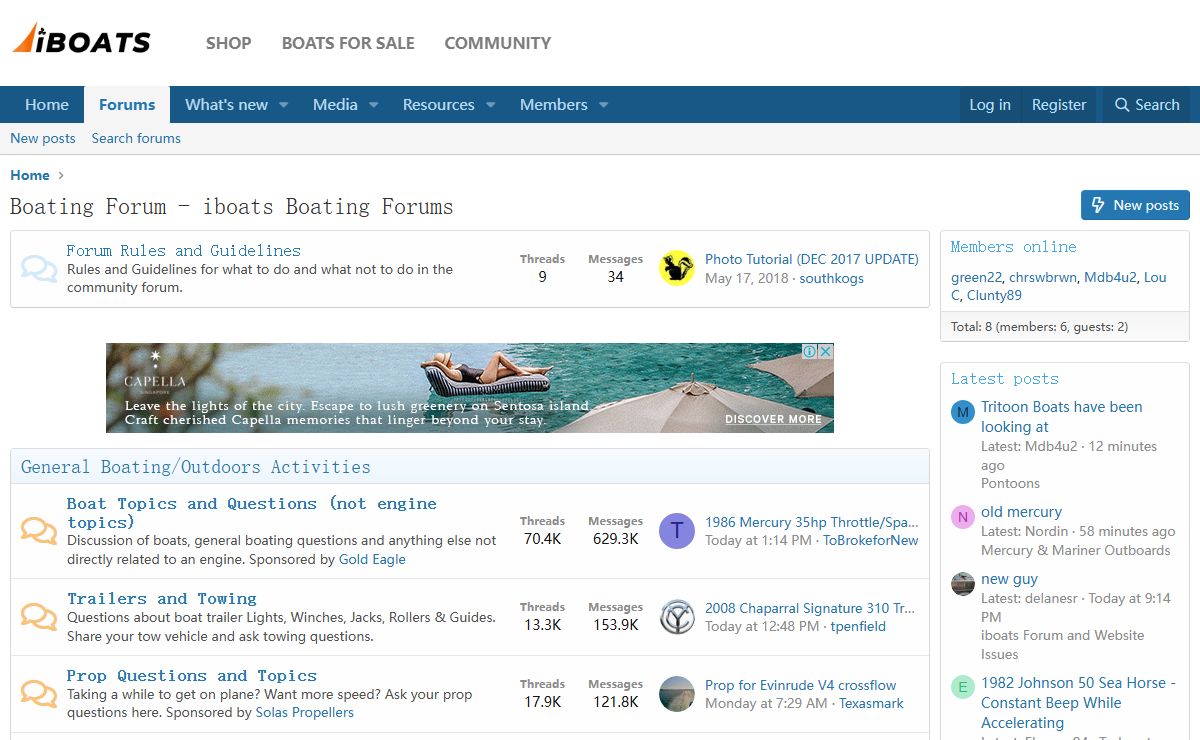Screen dimensions: 1200x740
Task: Click green22 in Members online
Action: tap(976, 277)
